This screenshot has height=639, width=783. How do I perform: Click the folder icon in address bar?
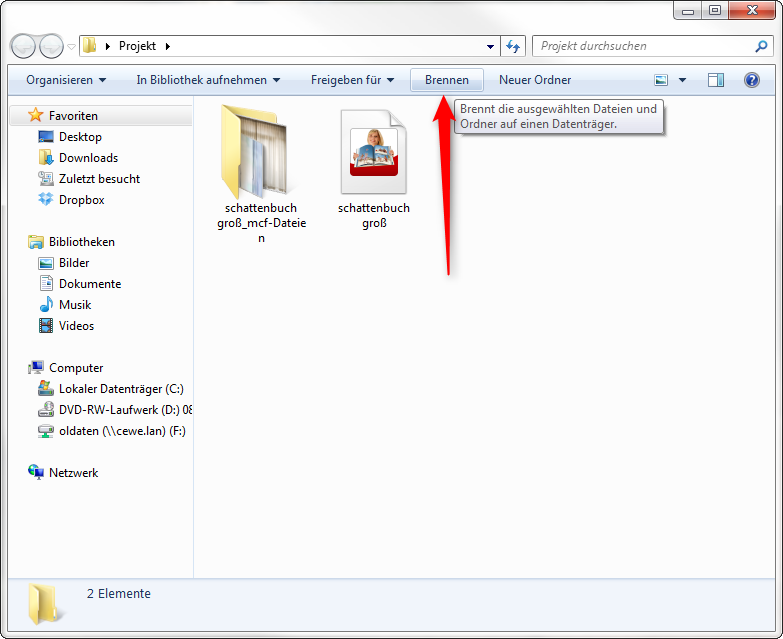coord(90,45)
